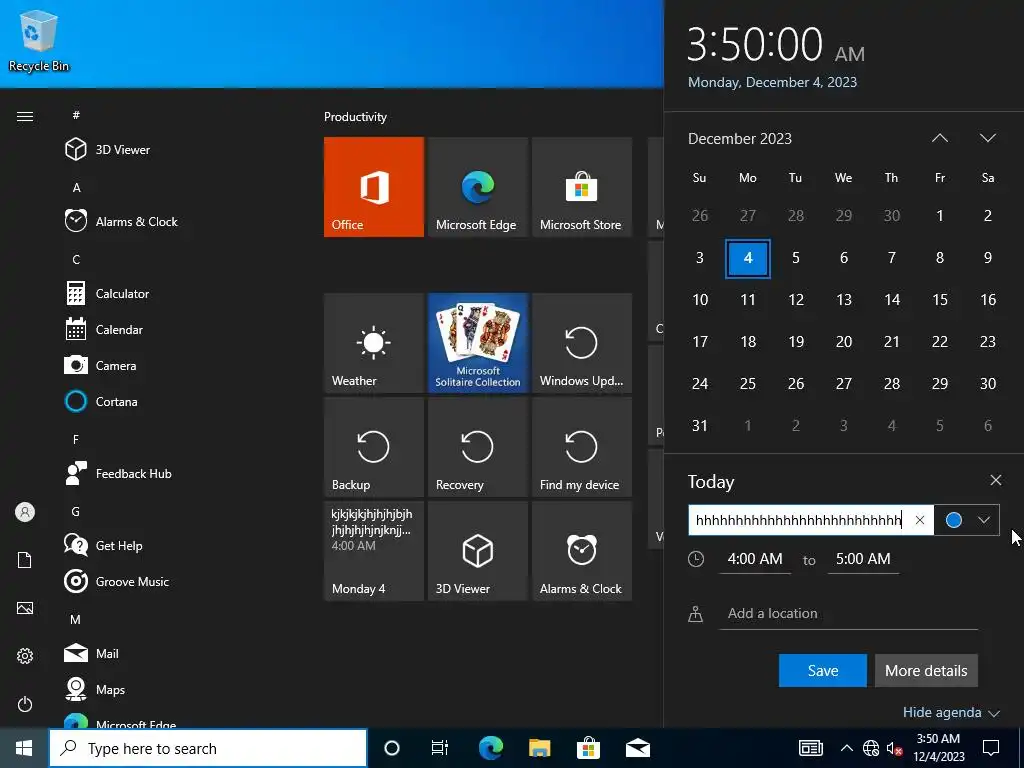Change end time 5:00 AM

[863, 559]
